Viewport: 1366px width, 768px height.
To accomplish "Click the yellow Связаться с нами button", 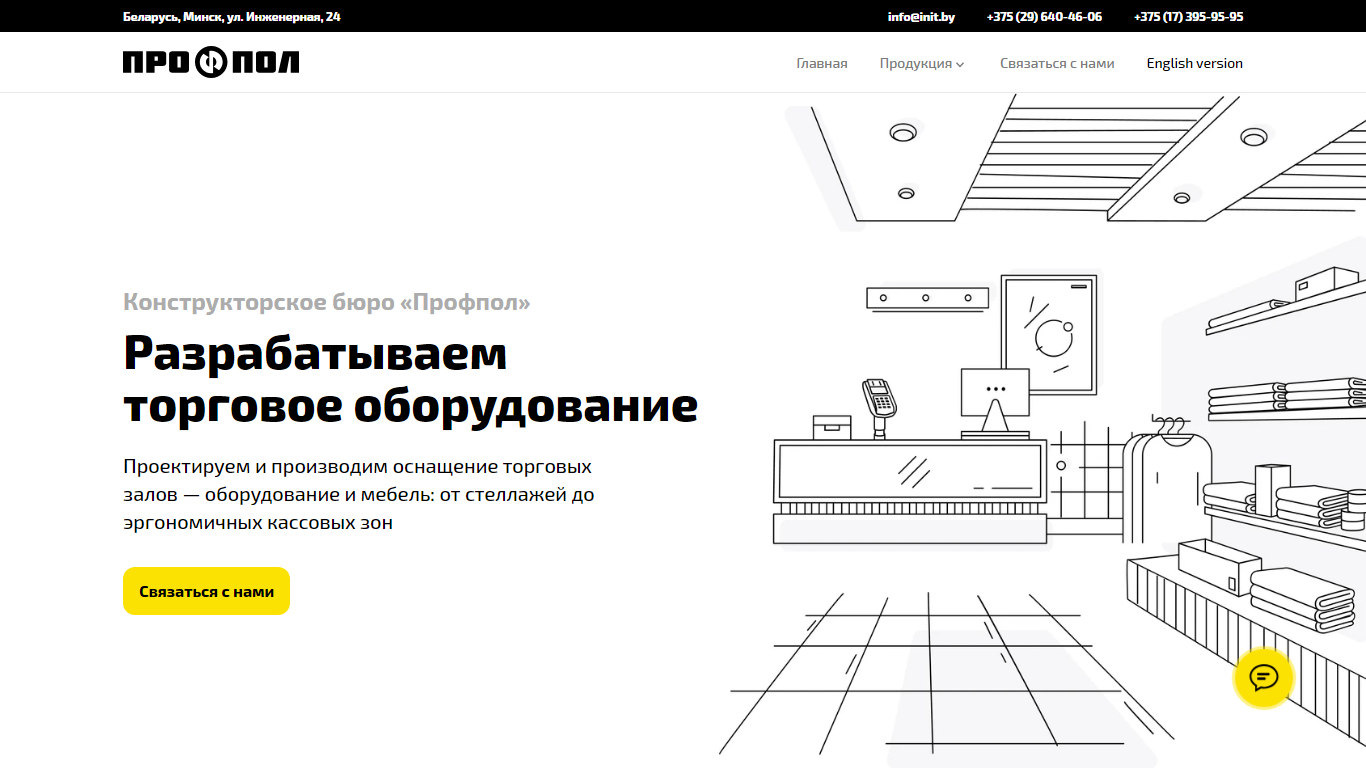I will 206,591.
